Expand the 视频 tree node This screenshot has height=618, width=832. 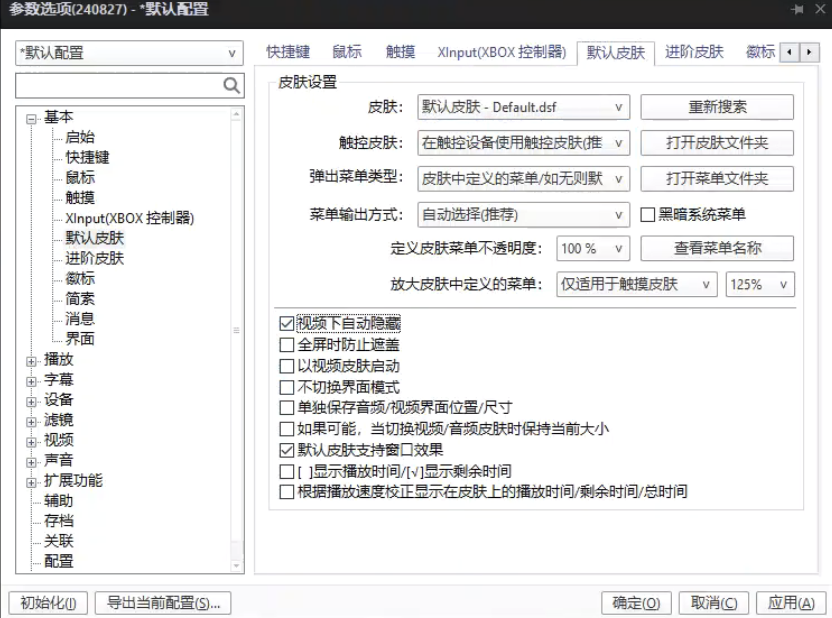pos(31,442)
